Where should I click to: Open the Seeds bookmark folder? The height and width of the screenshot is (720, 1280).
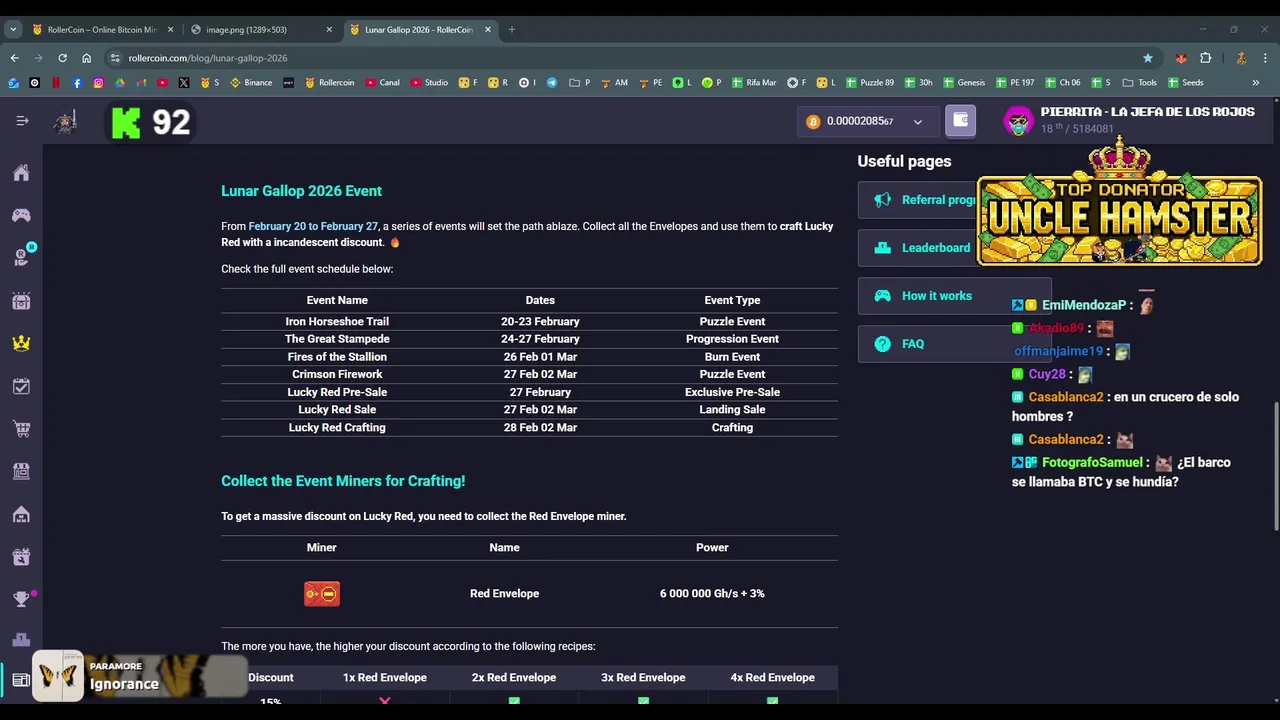(1185, 83)
